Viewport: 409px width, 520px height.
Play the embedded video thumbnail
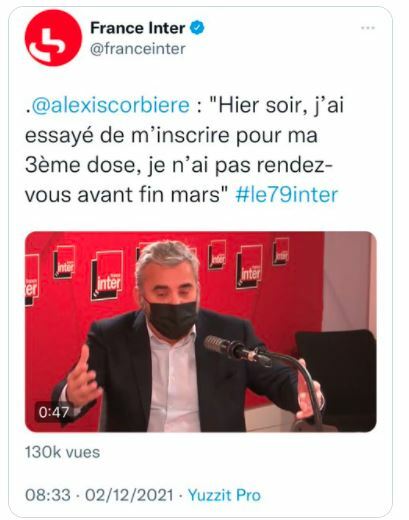[201, 332]
